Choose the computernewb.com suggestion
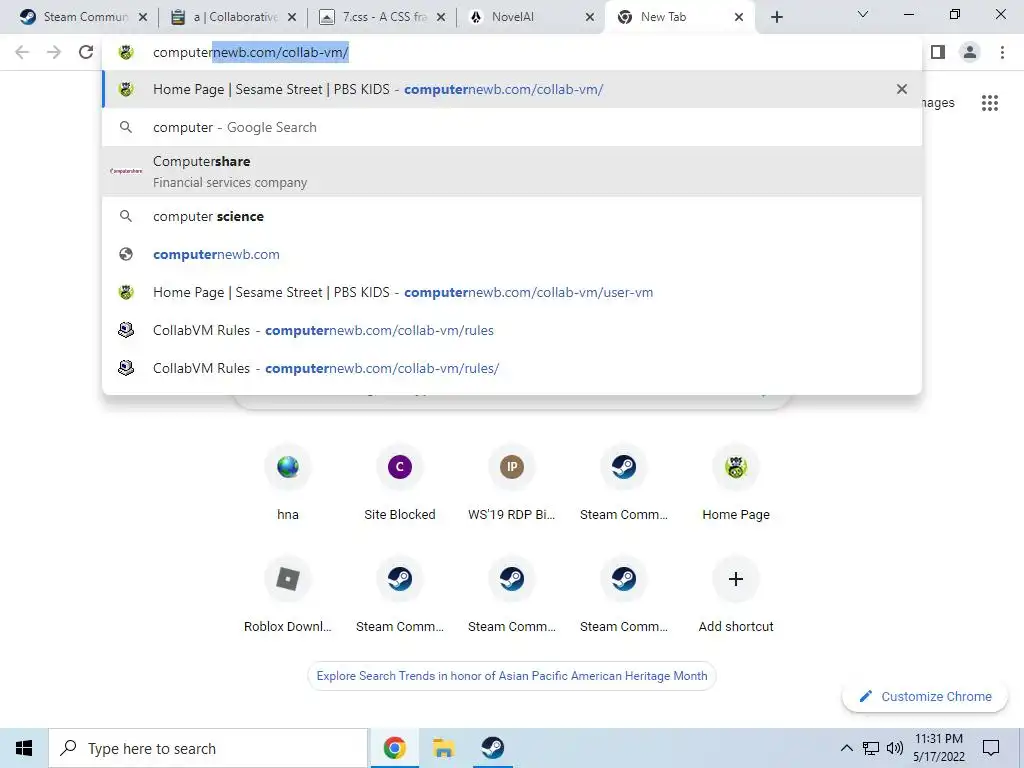This screenshot has width=1024, height=768. pyautogui.click(x=512, y=254)
